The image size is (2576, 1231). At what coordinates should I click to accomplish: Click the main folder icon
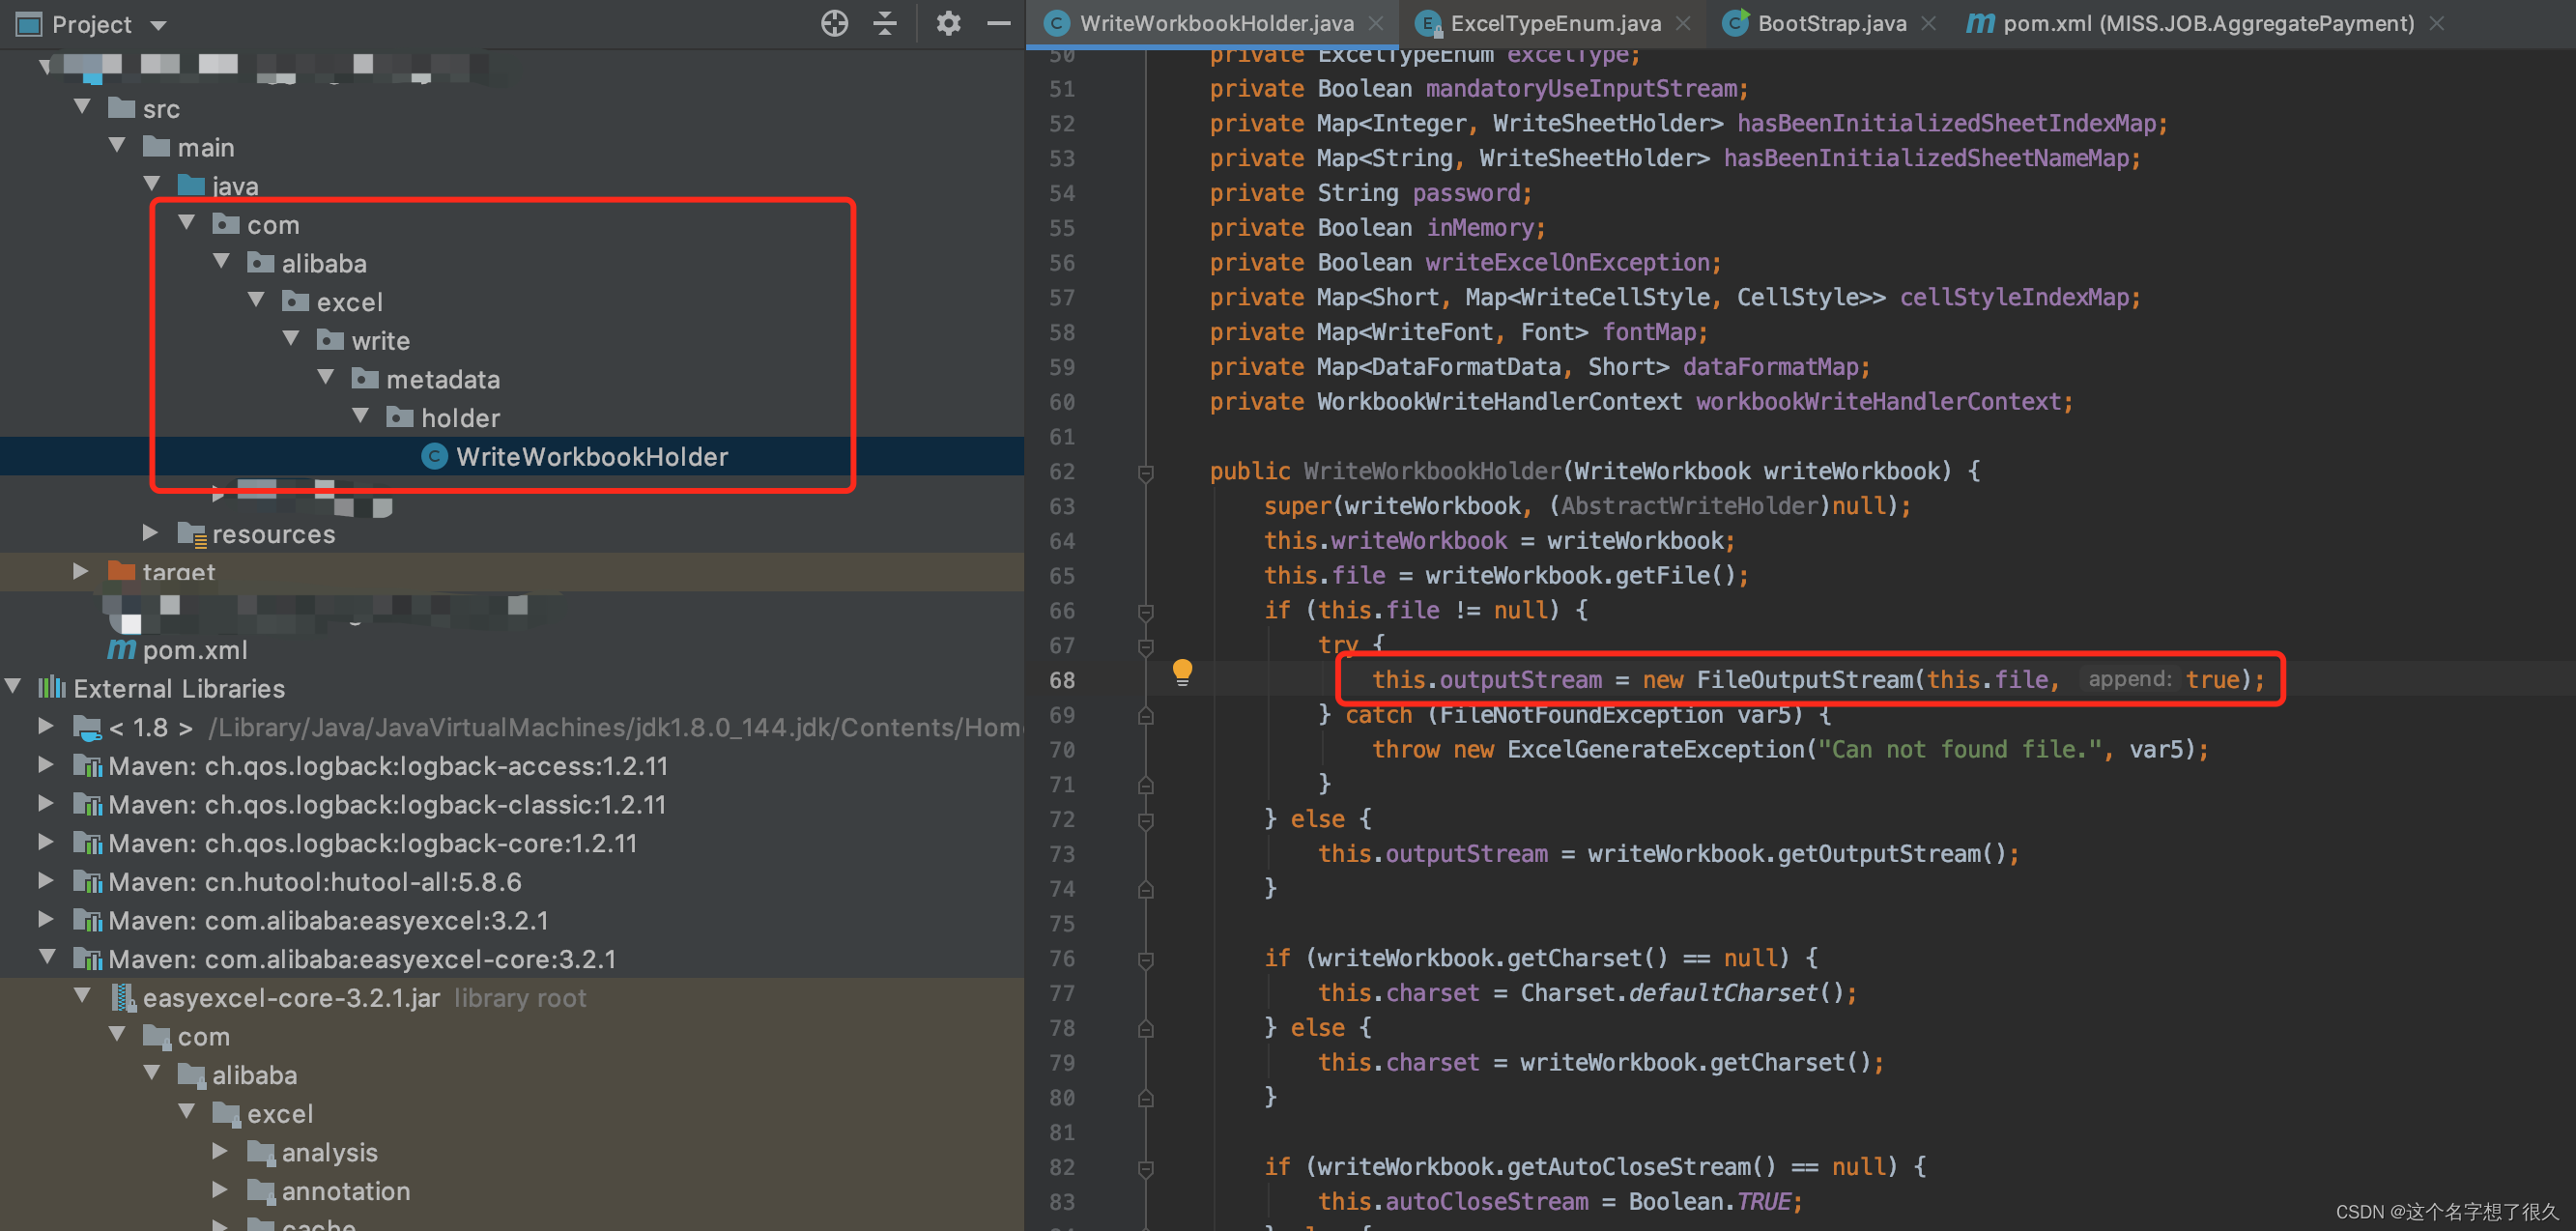(x=156, y=146)
